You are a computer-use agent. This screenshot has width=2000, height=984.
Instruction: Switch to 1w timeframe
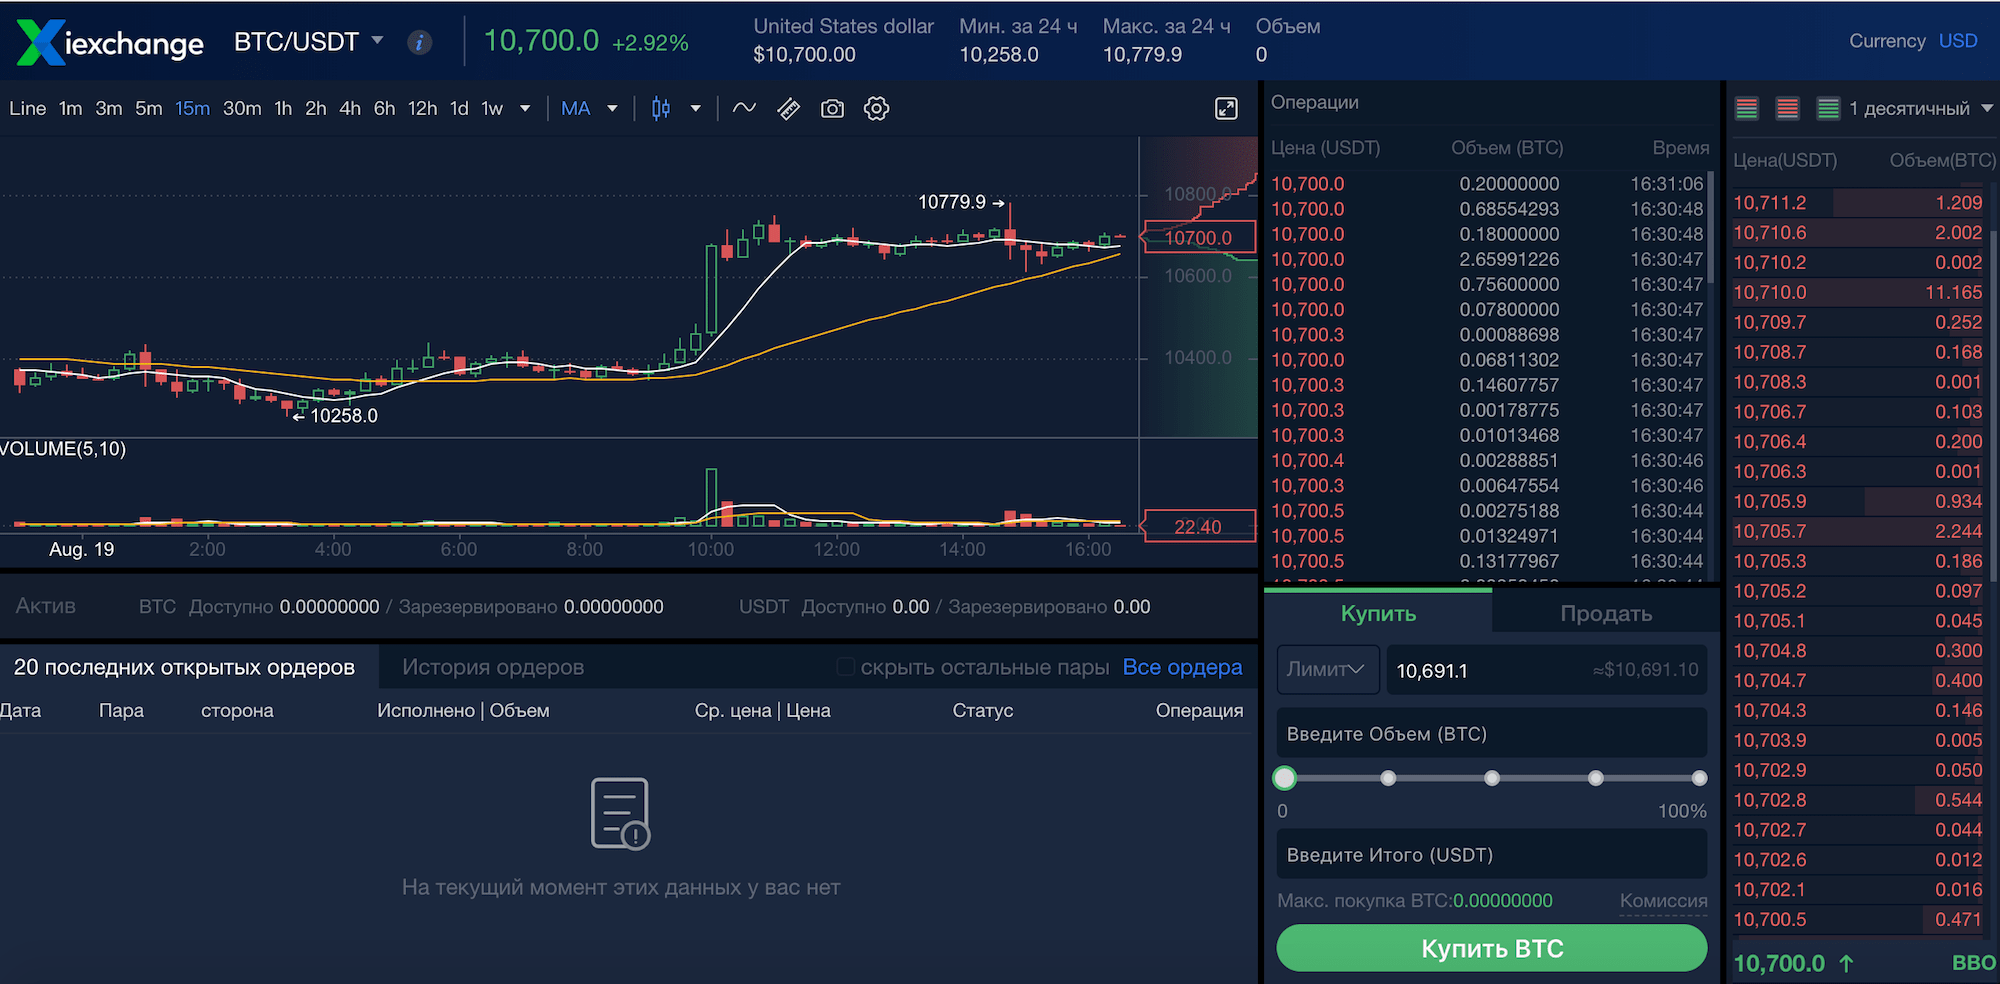click(492, 108)
